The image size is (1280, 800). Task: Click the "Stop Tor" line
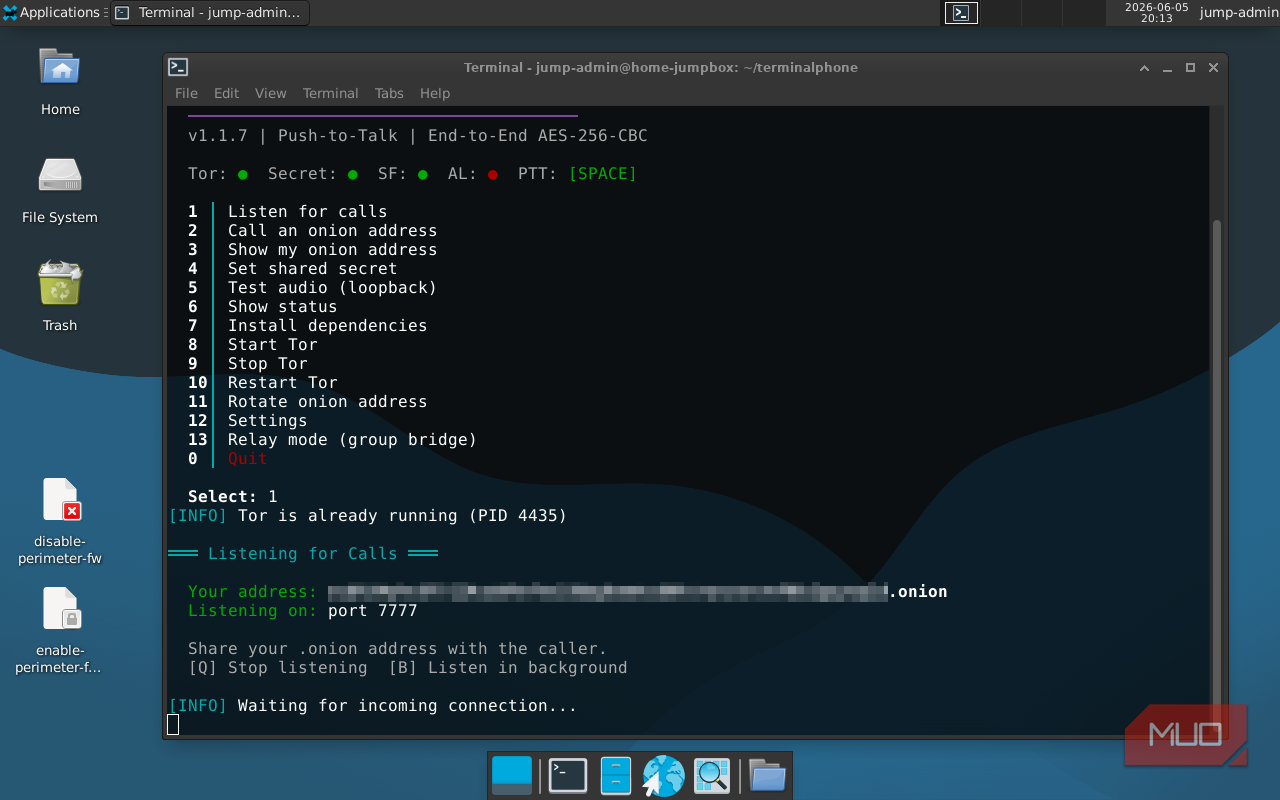(x=267, y=363)
